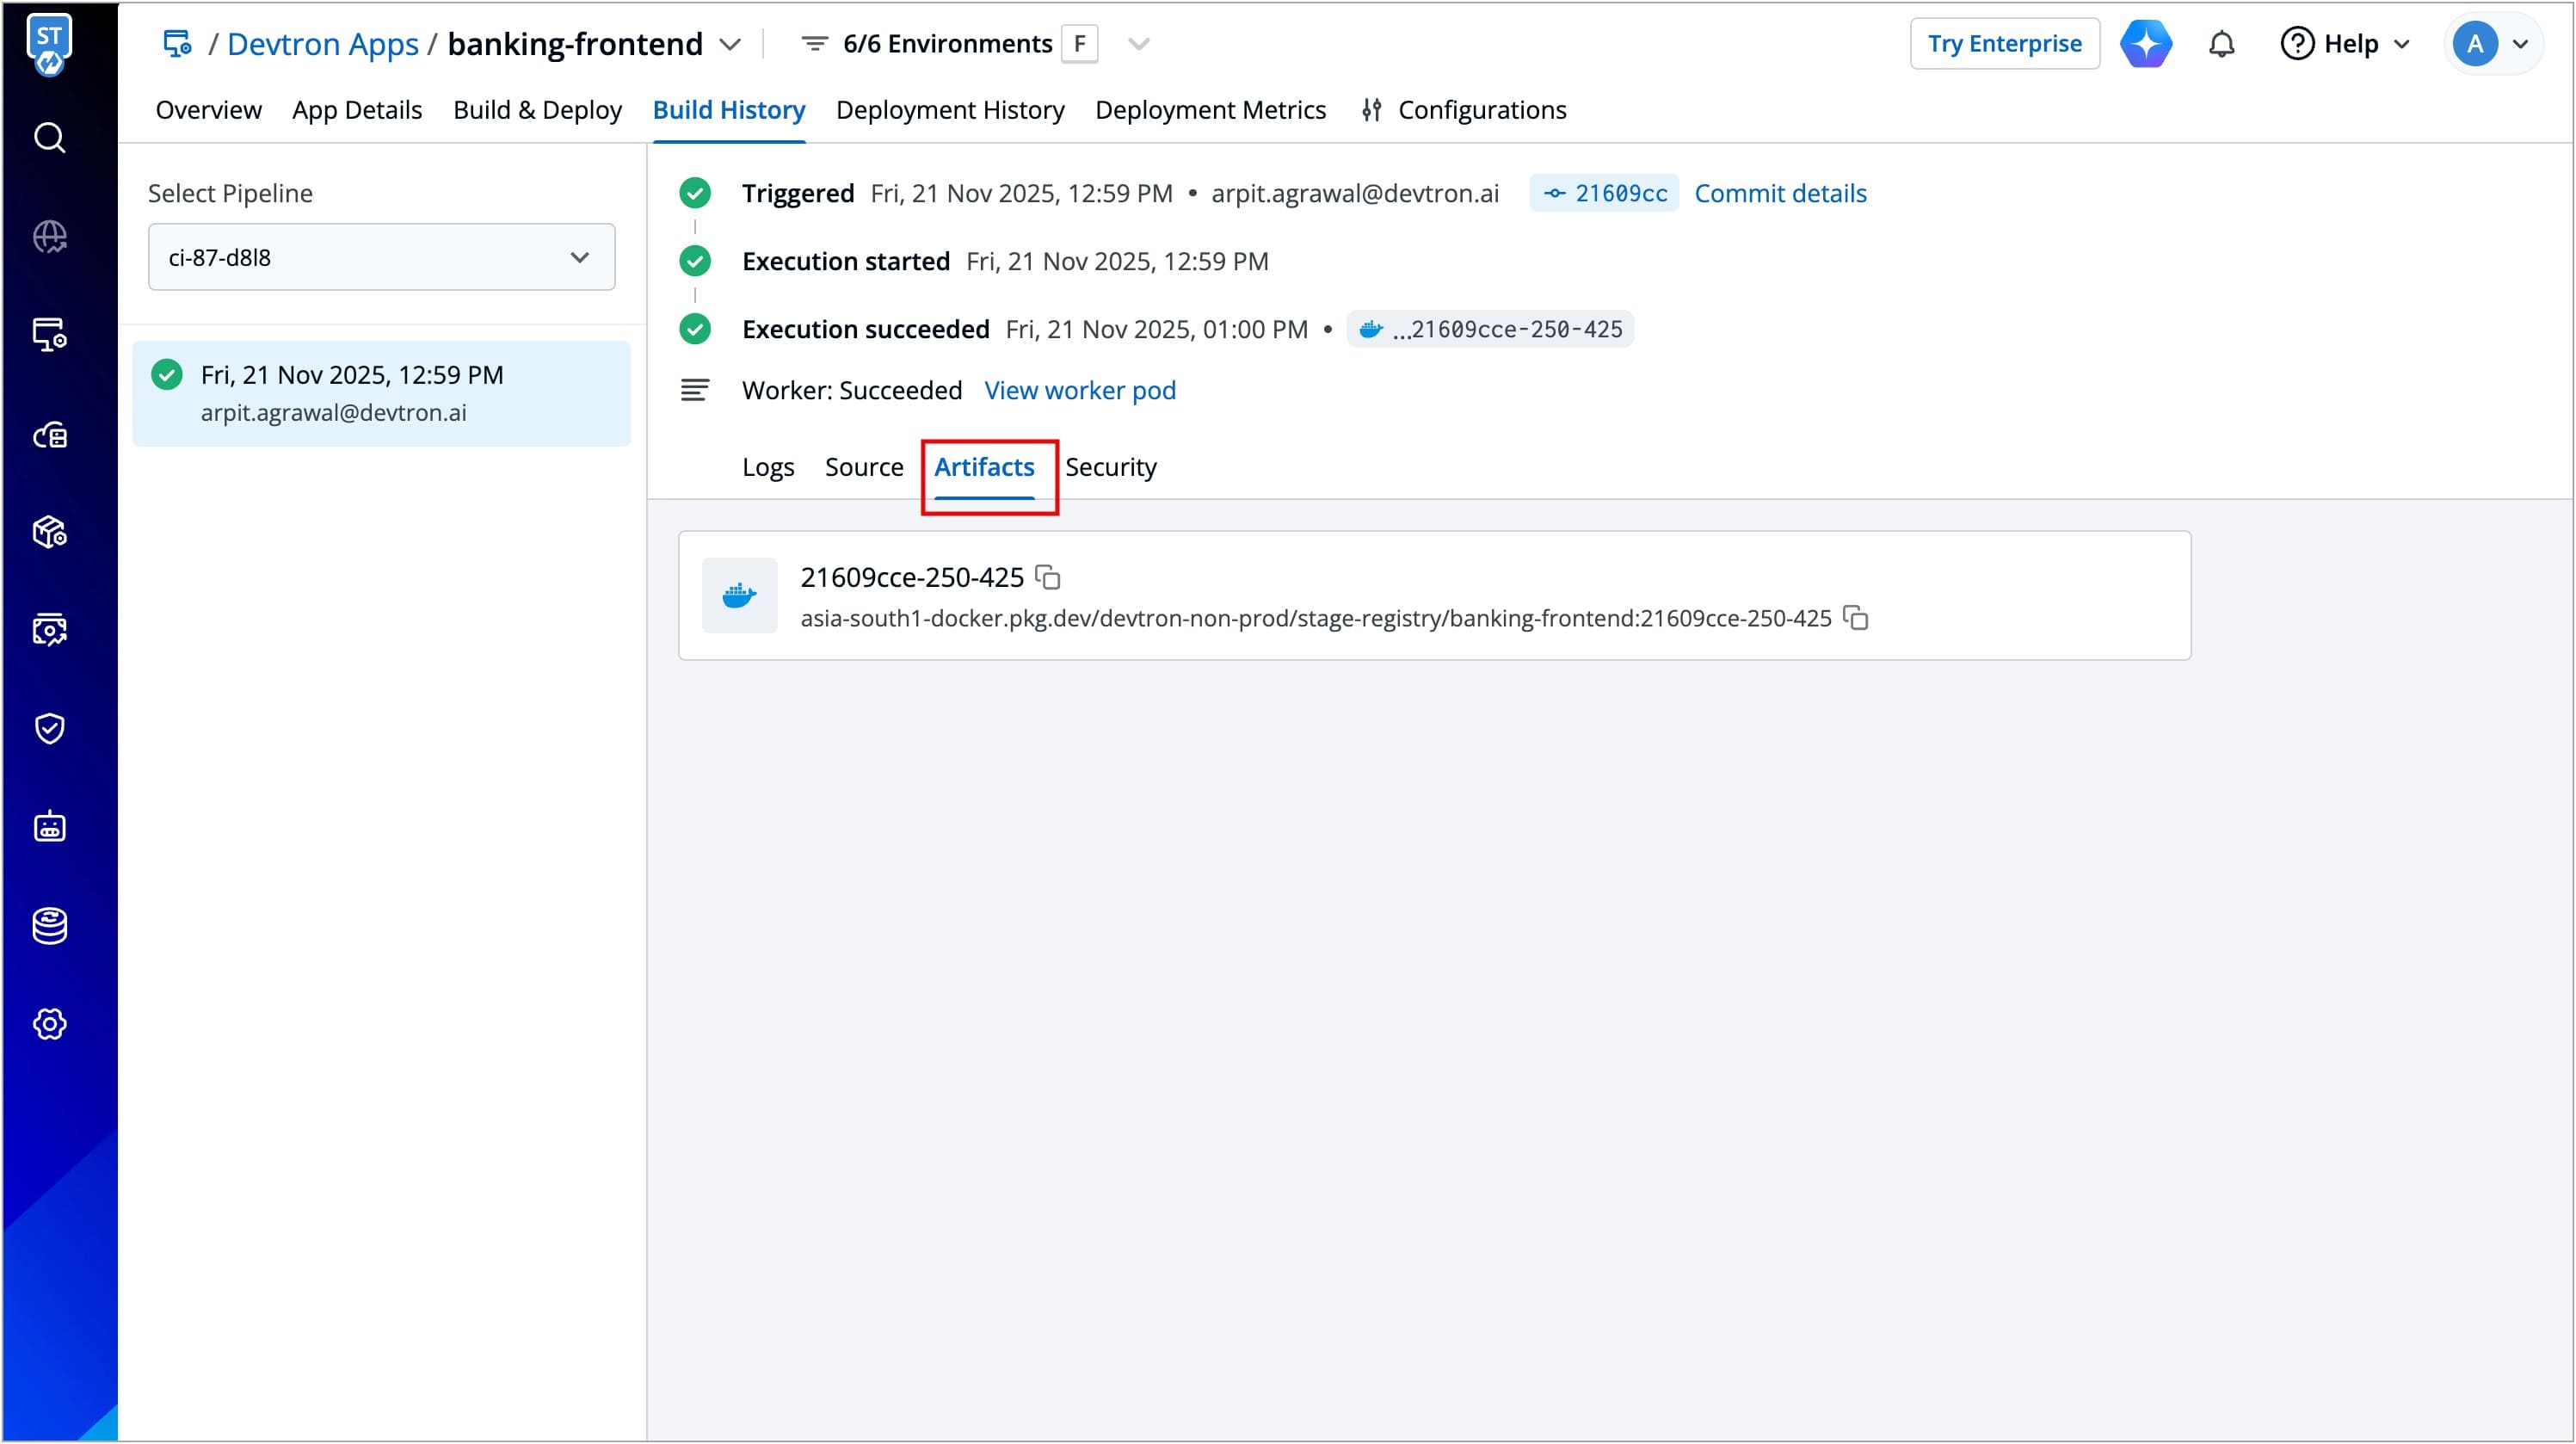The width and height of the screenshot is (2576, 1444).
Task: Expand banking-frontend app selector chevron
Action: [731, 44]
